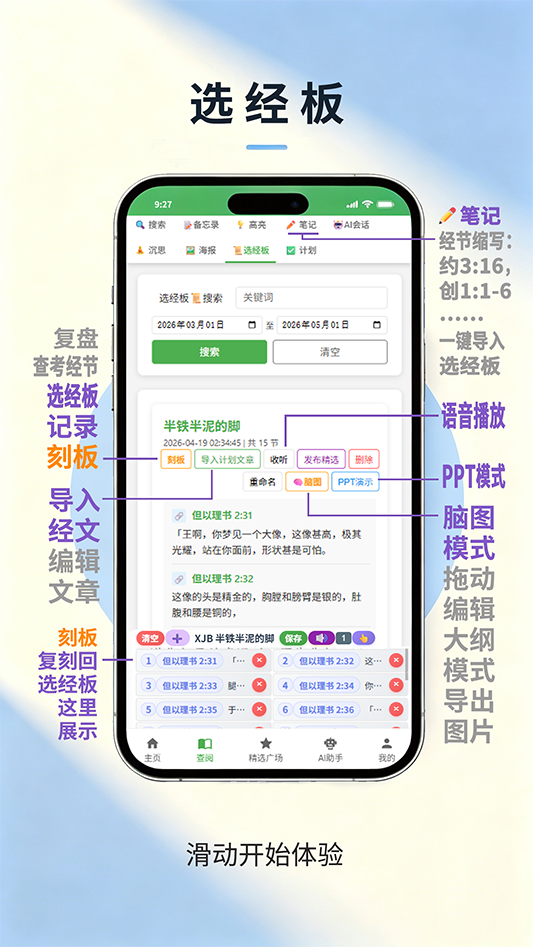Click the green 搜索 button
533x947 pixels.
tap(209, 352)
